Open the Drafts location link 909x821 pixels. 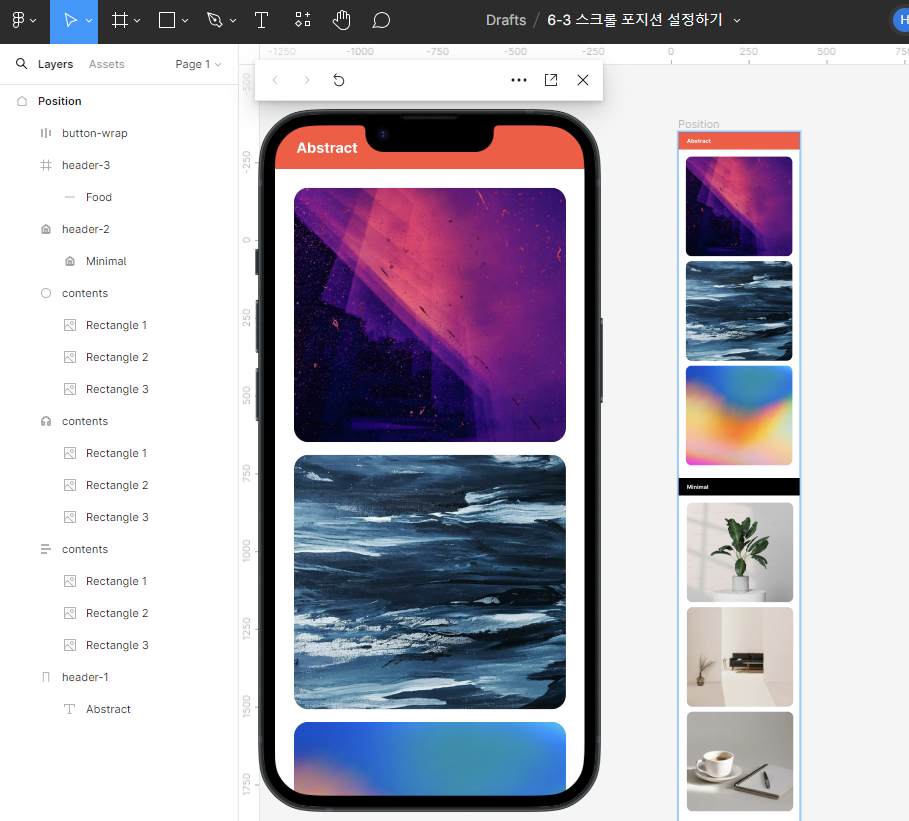click(506, 20)
